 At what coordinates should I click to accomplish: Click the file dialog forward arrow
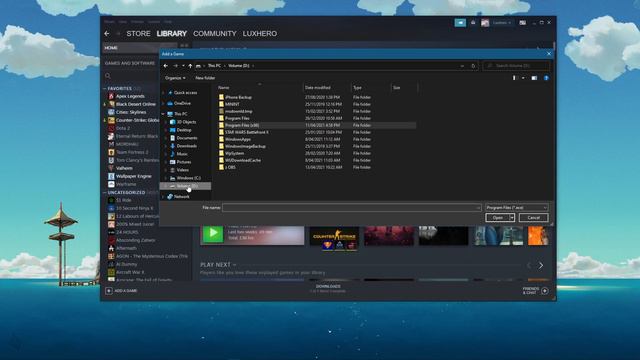tap(175, 66)
